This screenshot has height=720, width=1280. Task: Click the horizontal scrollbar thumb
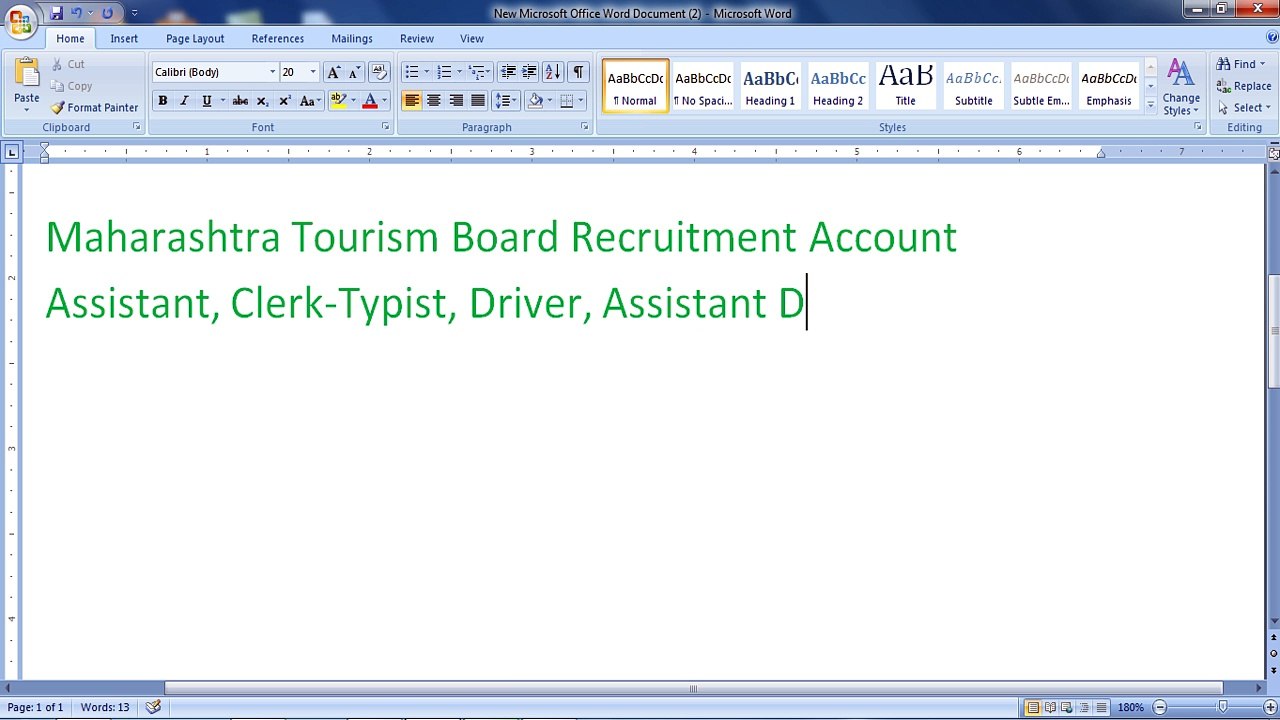(x=693, y=688)
